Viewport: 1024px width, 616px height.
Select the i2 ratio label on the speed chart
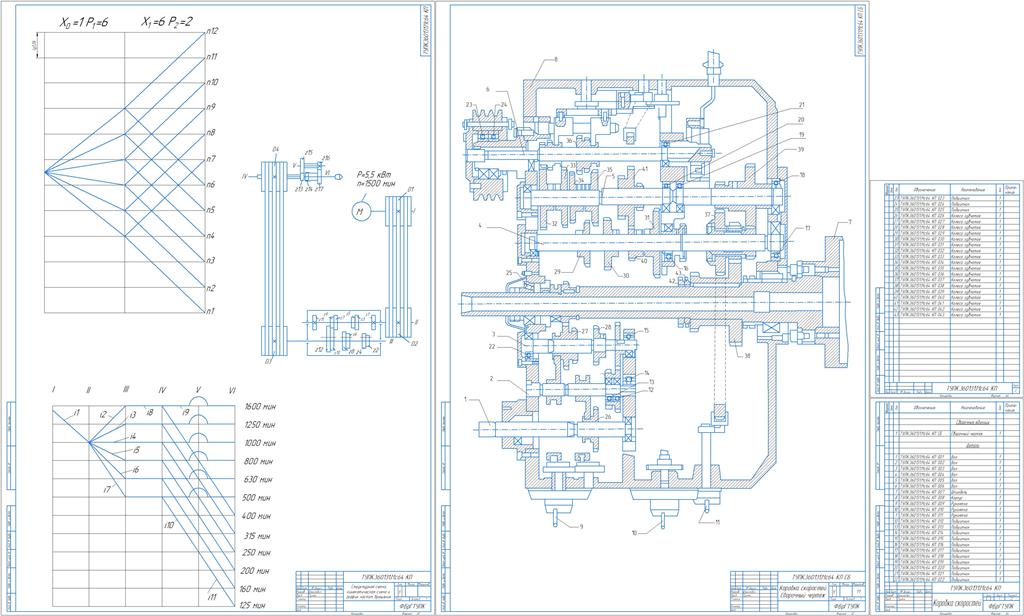[x=103, y=415]
